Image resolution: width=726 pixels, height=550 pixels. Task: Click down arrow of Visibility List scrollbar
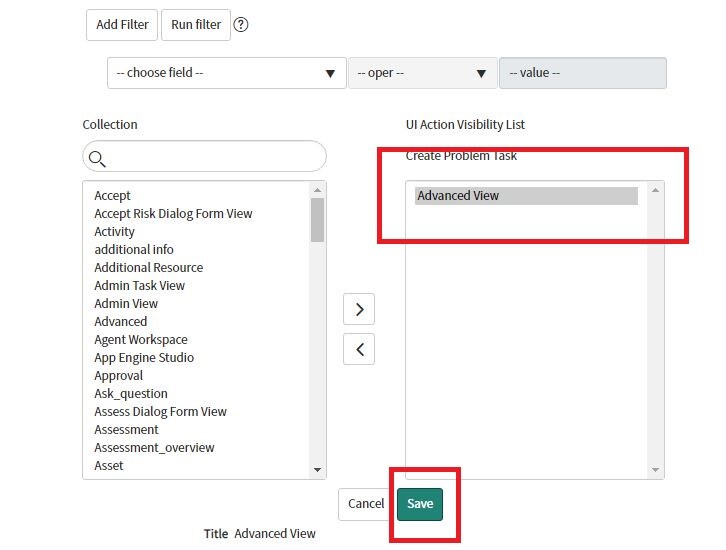point(655,470)
